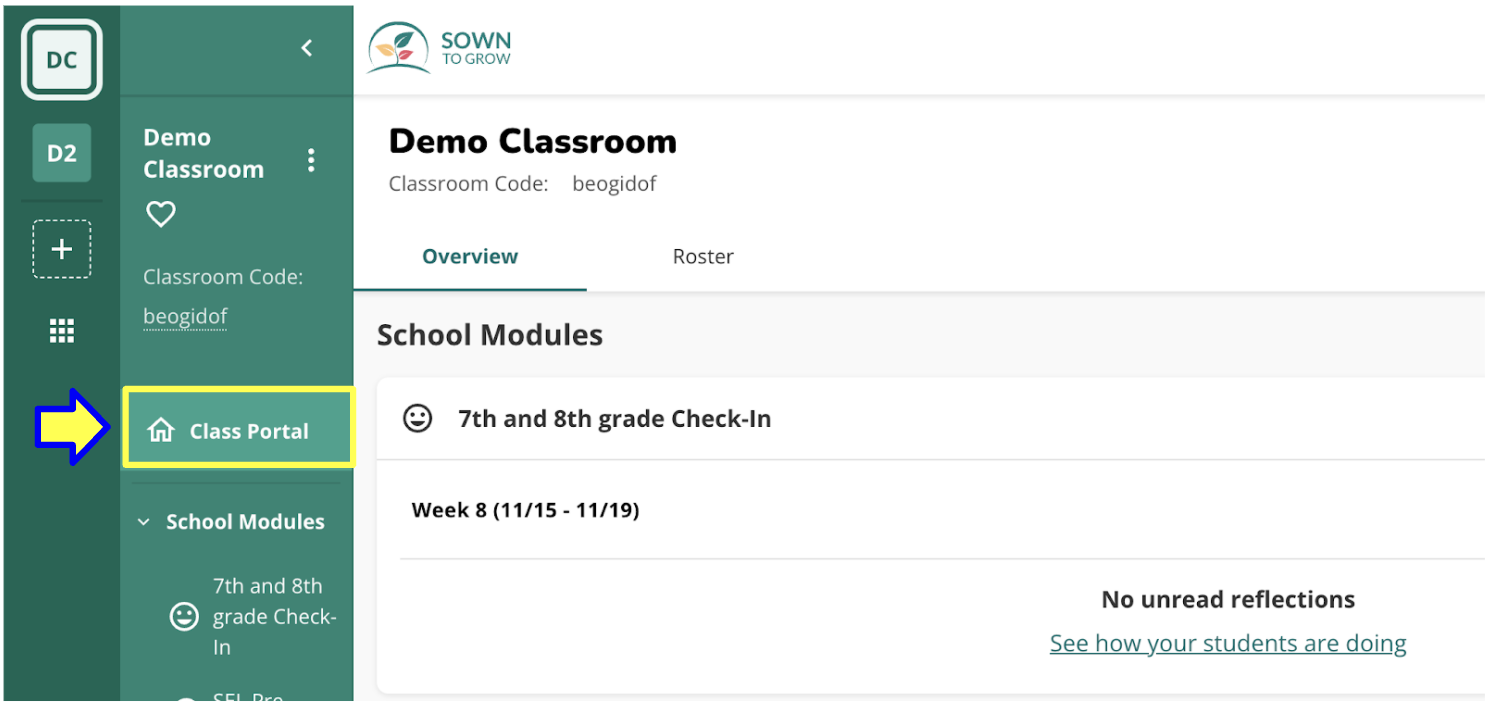Viewport: 1490px width, 704px height.
Task: Open the 7th and 8th grade Check-In card title
Action: (614, 418)
